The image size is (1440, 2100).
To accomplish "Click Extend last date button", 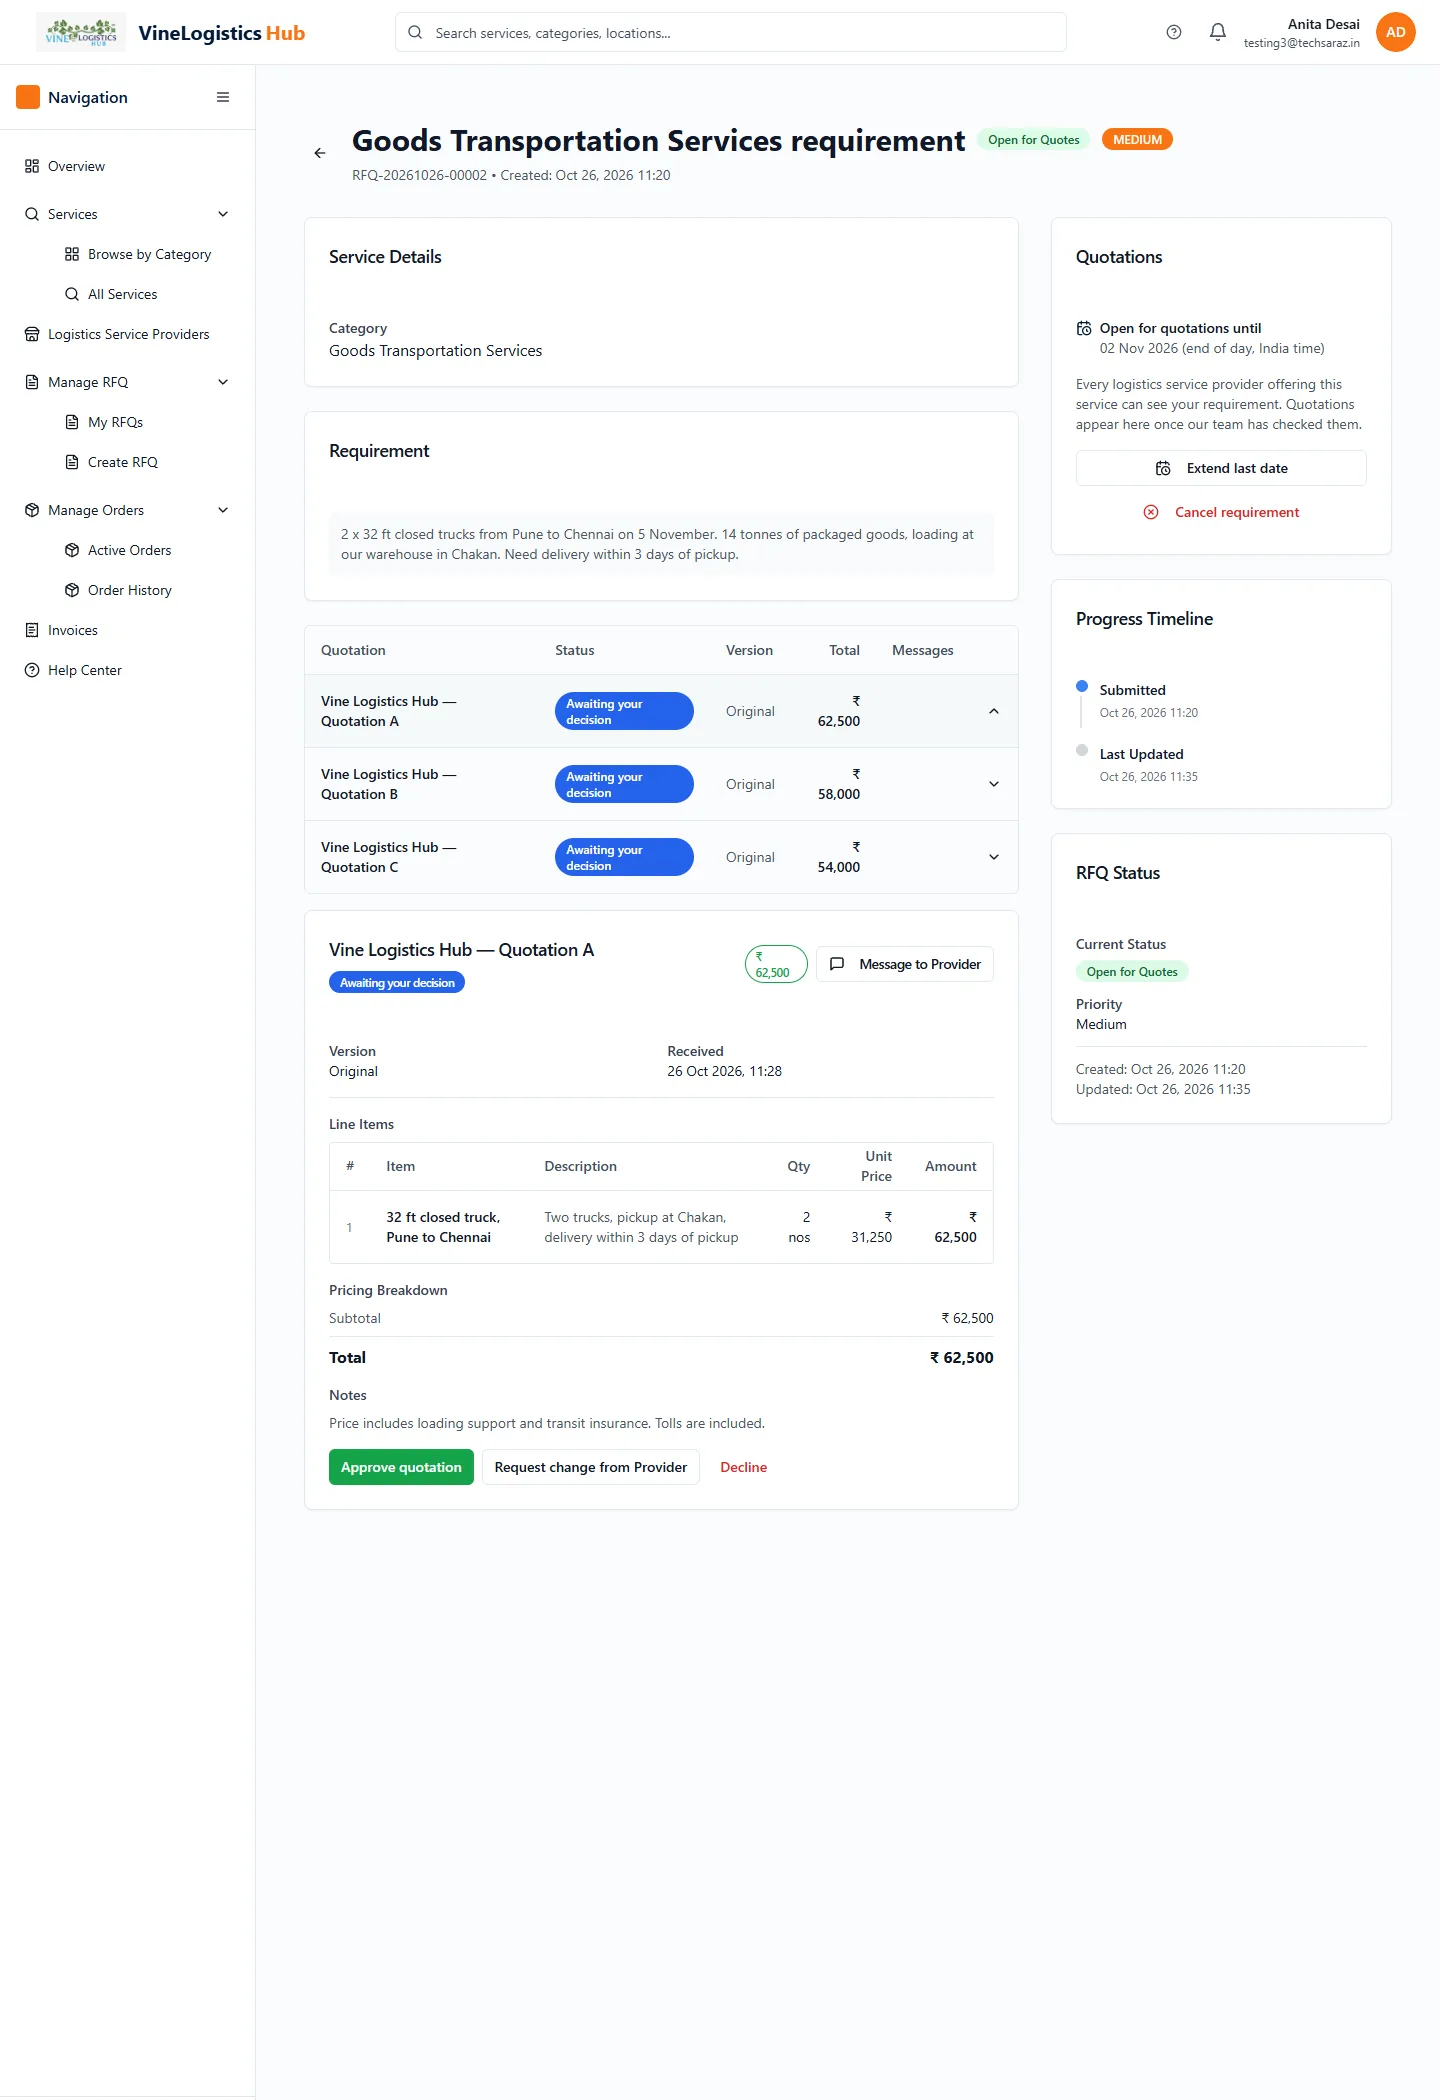I will (1221, 468).
